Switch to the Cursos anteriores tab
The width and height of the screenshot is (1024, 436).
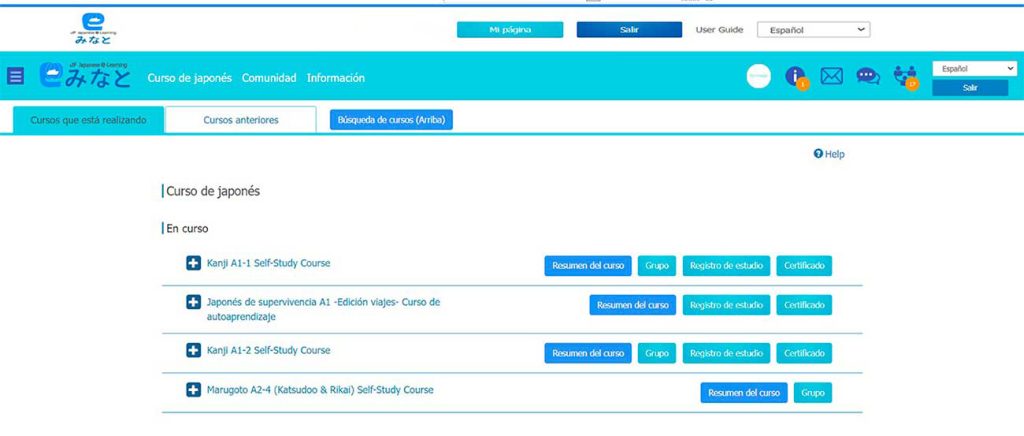click(x=240, y=120)
